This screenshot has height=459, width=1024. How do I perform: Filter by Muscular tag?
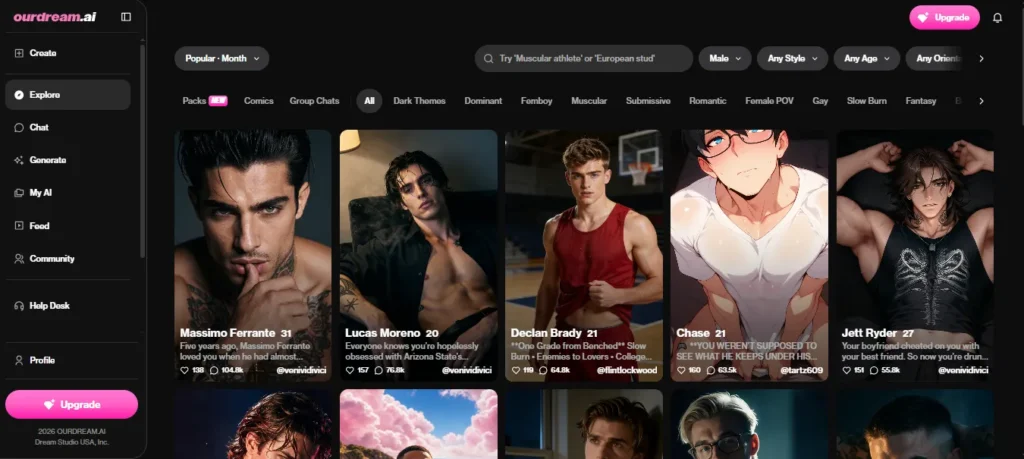point(589,101)
